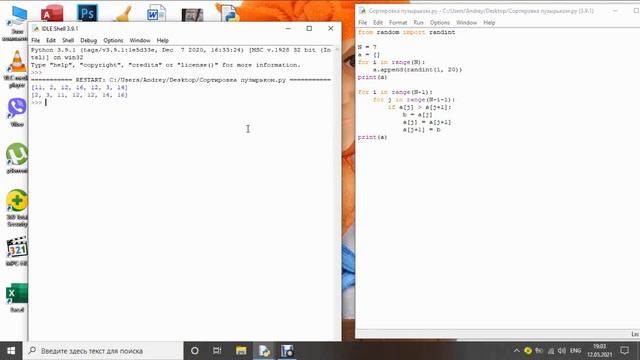Click the 'from random import randint' line
This screenshot has height=360, width=640.
407,32
